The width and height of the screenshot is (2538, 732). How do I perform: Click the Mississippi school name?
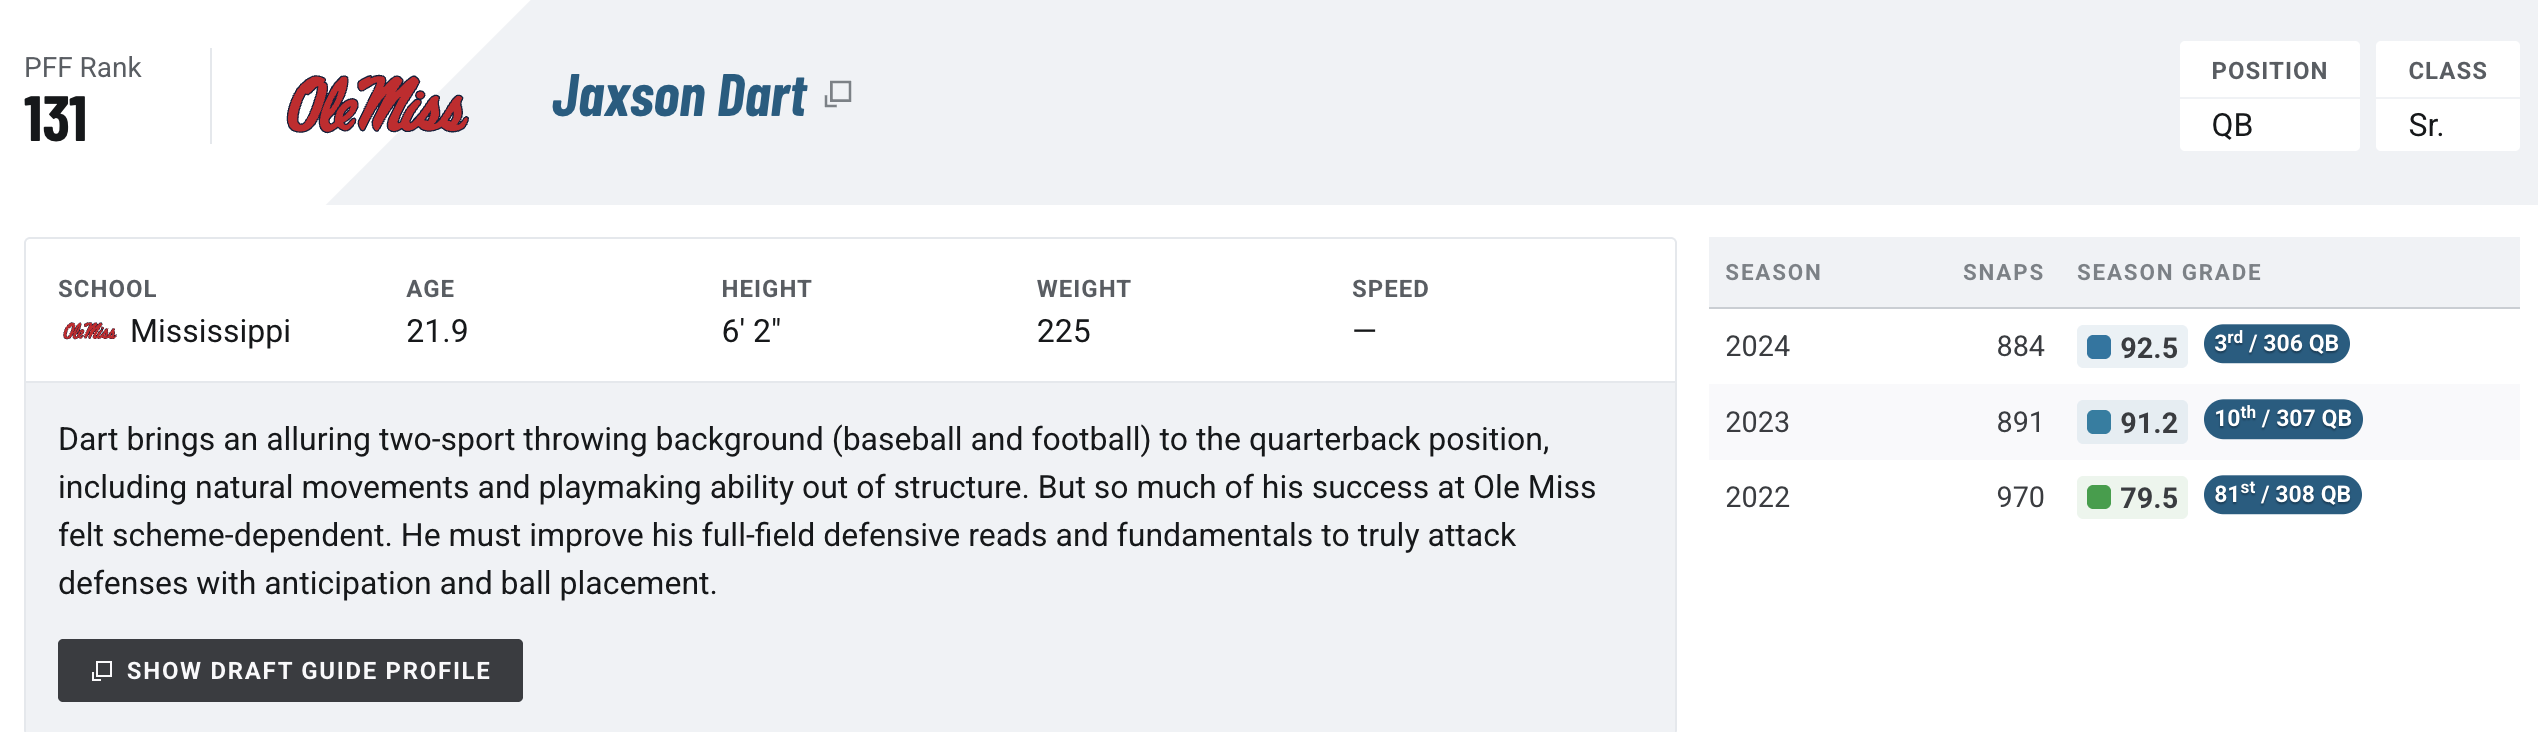point(210,331)
